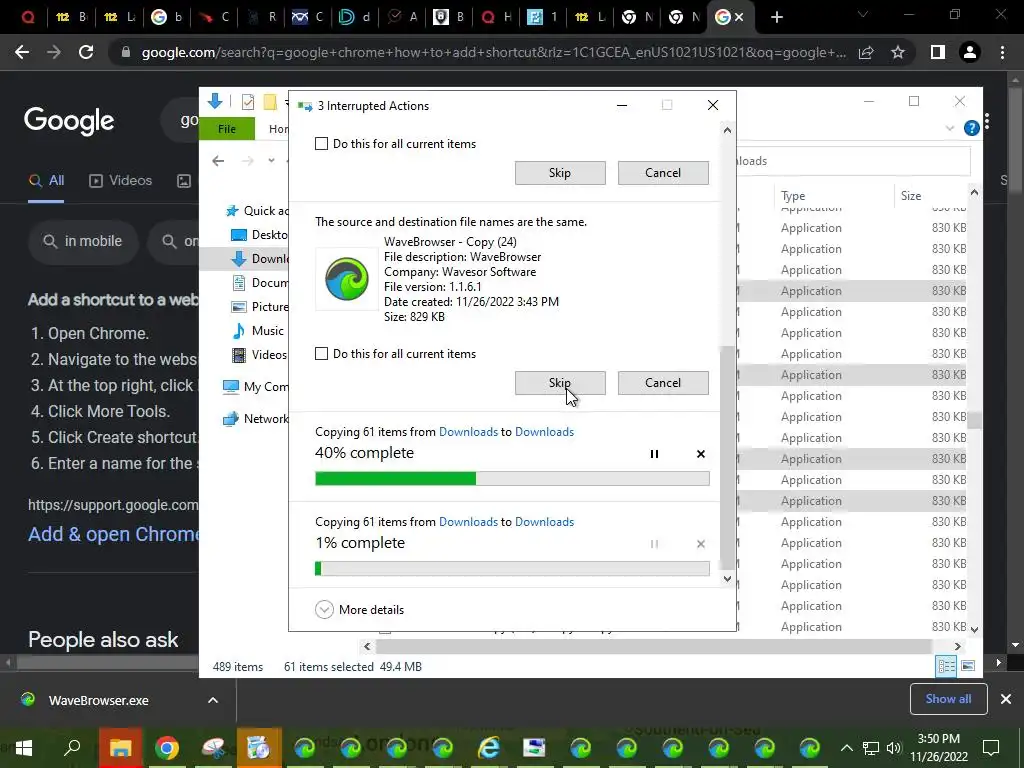Switch Explorer to large icons view

tap(968, 666)
